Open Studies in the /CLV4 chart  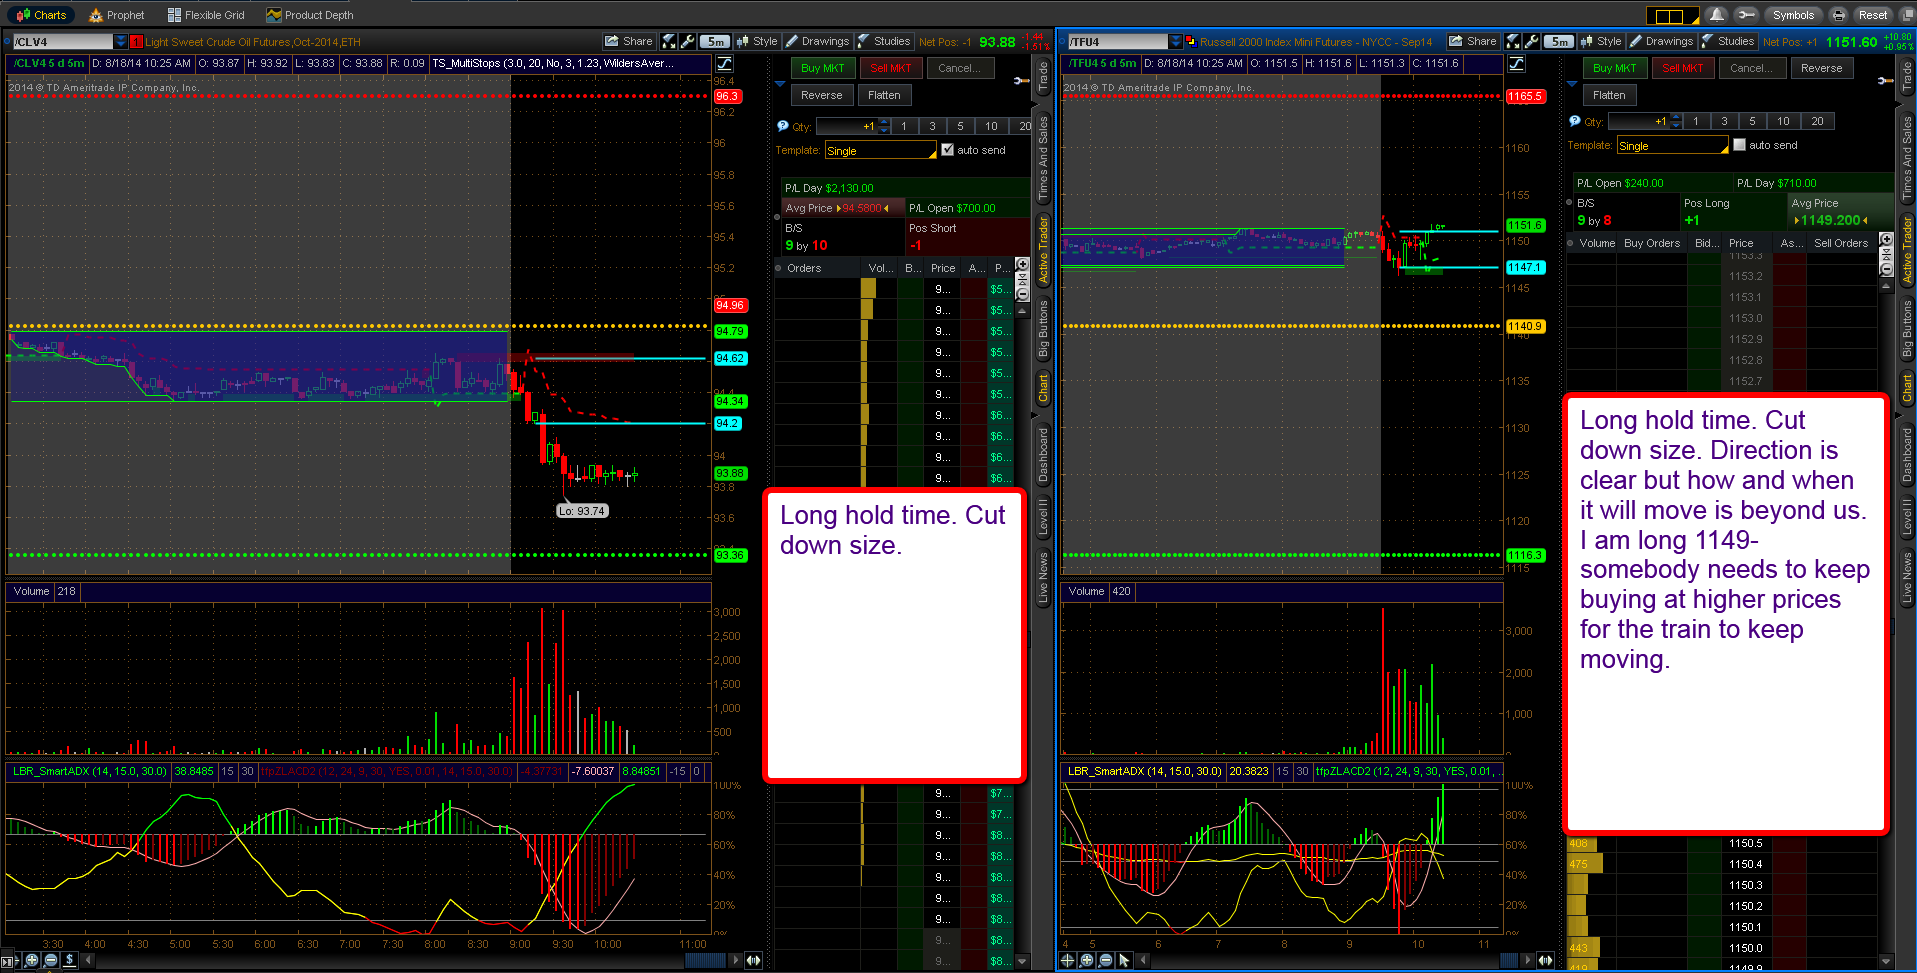[884, 41]
